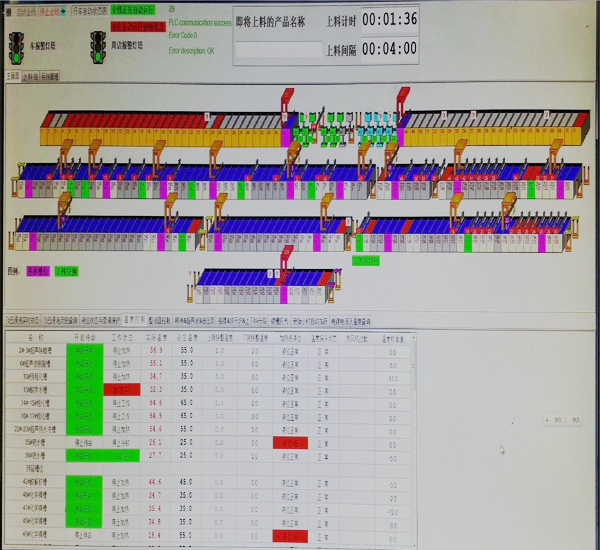Click the green legend swatch
This screenshot has height=550, width=600.
pyautogui.click(x=67, y=271)
